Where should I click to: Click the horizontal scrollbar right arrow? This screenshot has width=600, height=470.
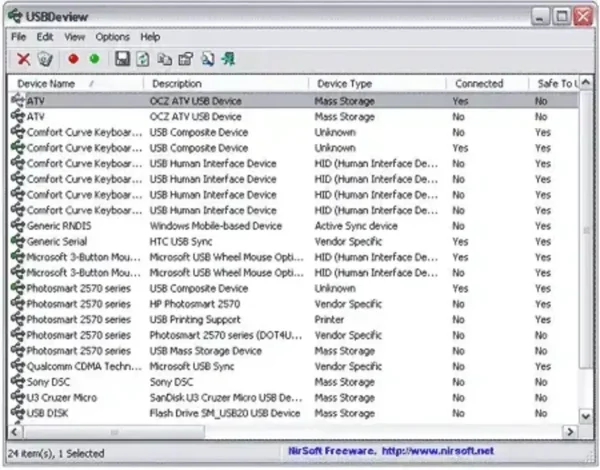click(570, 432)
